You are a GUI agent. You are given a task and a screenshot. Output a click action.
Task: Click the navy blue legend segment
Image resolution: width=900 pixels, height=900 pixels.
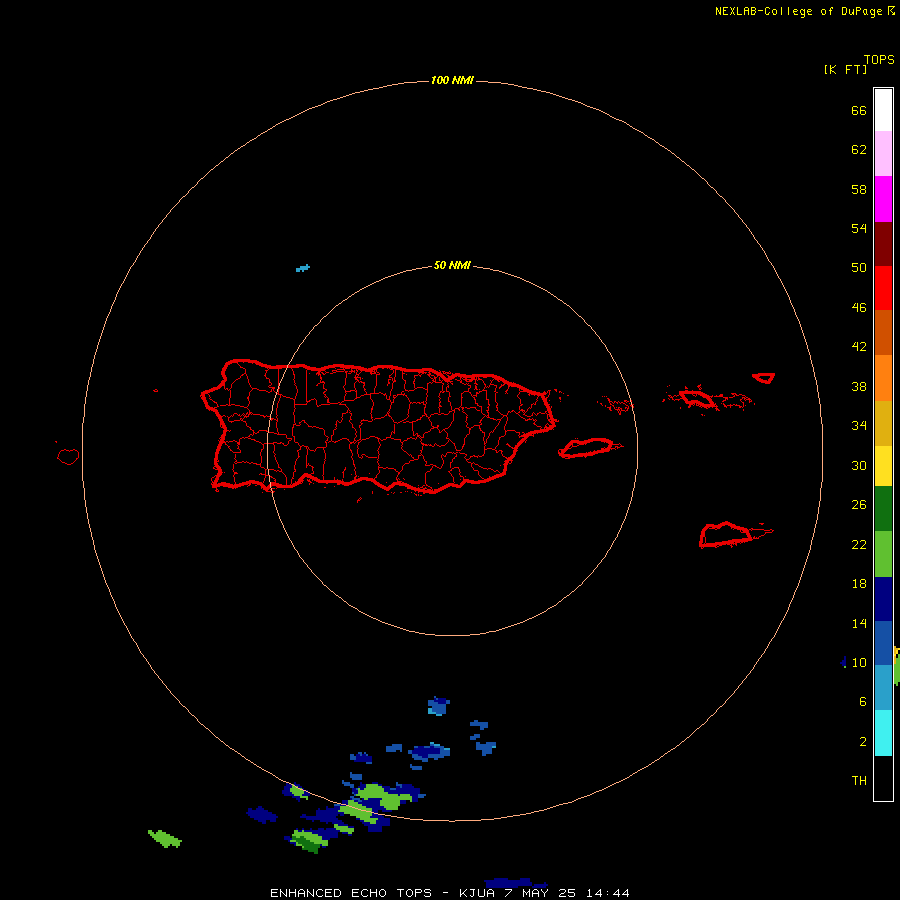(x=883, y=599)
